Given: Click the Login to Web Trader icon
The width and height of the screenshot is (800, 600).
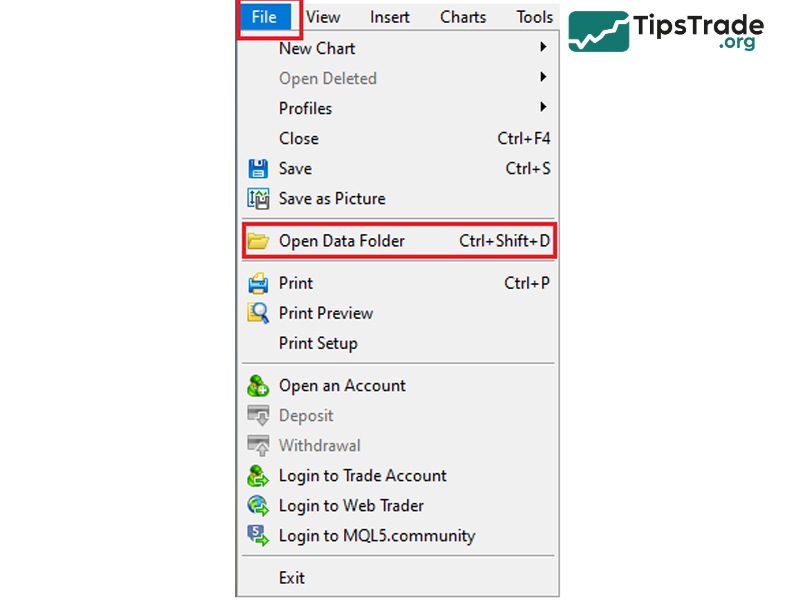Looking at the screenshot, I should pos(258,506).
